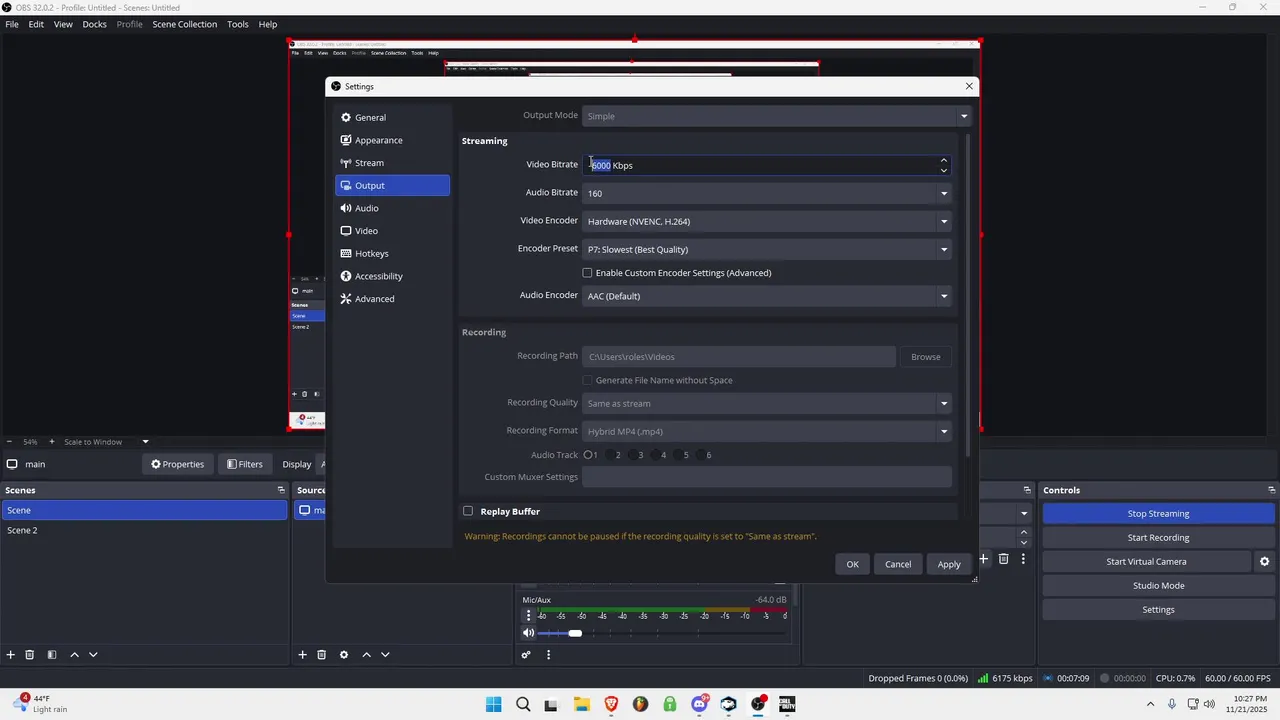Open Brave browser on taskbar

click(x=611, y=704)
